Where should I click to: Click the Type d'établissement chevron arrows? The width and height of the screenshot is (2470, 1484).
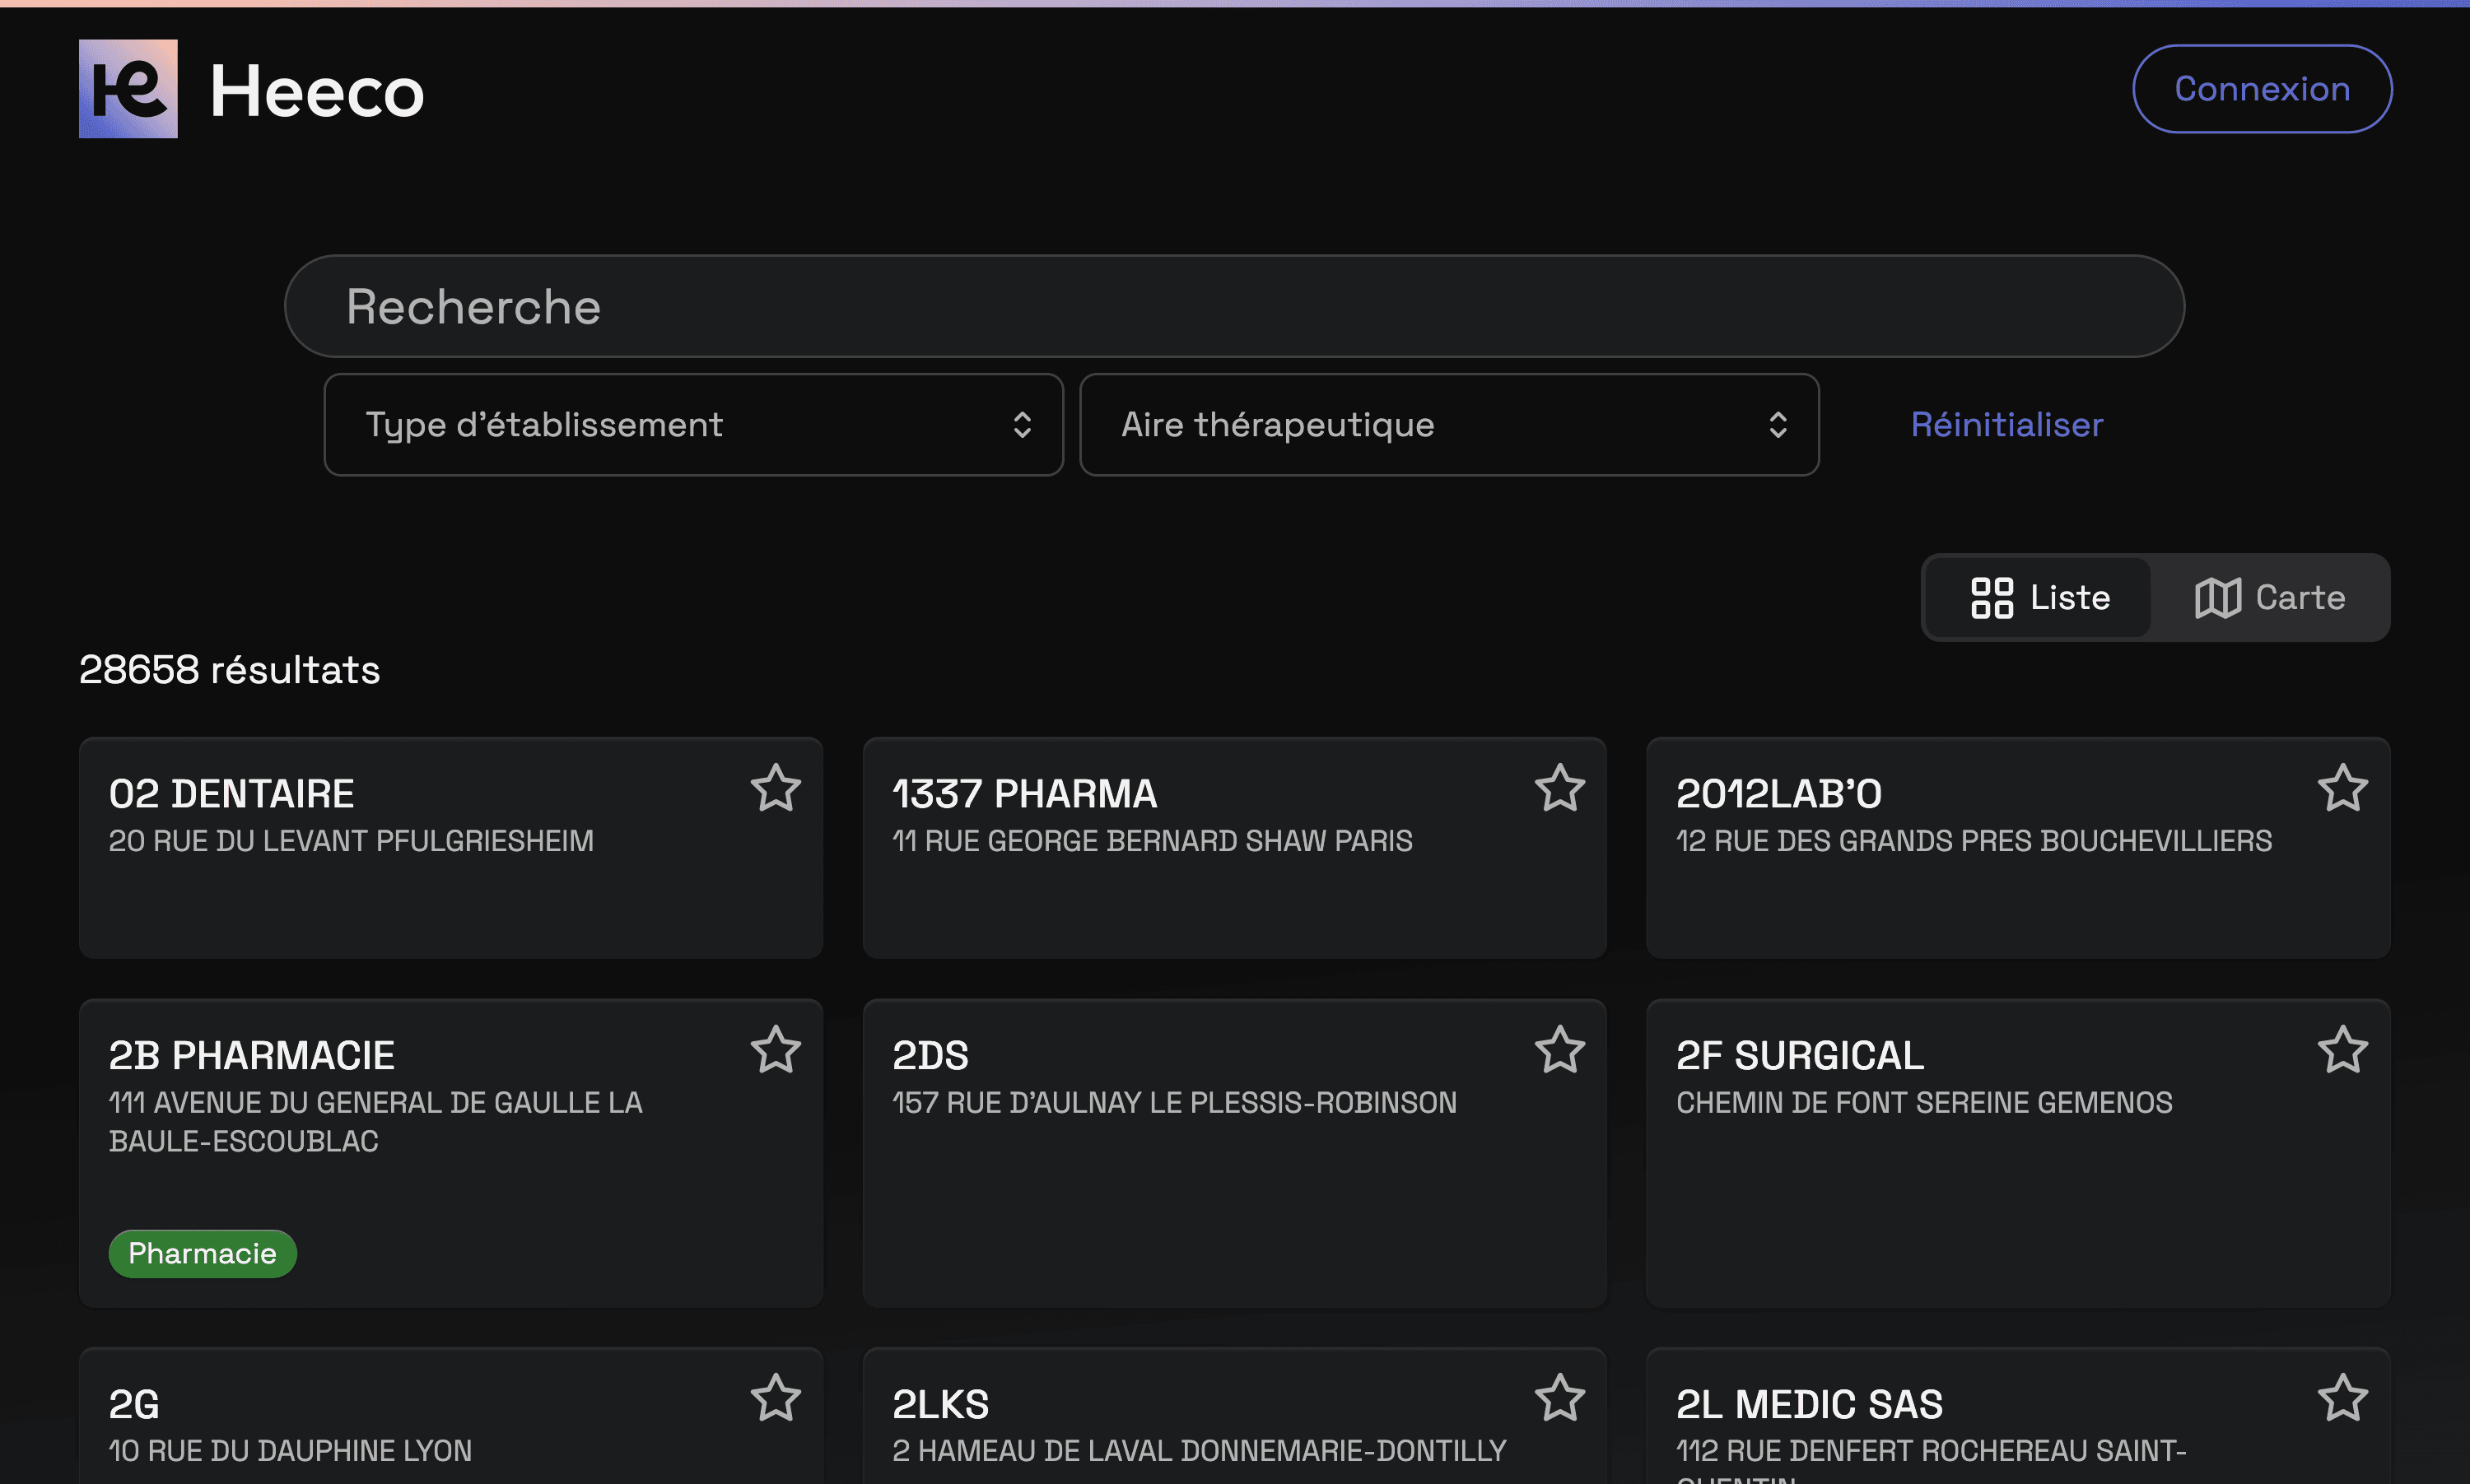click(x=1022, y=425)
